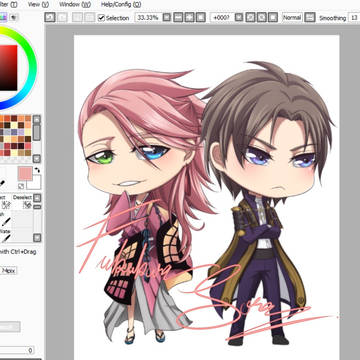Open the partly visible Filter (T) menu
Screen dimensions: 360x360
tap(9, 4)
